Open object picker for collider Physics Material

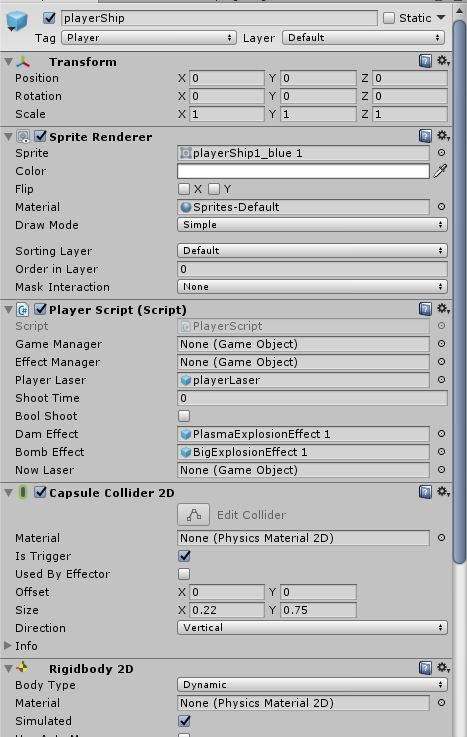[441, 538]
